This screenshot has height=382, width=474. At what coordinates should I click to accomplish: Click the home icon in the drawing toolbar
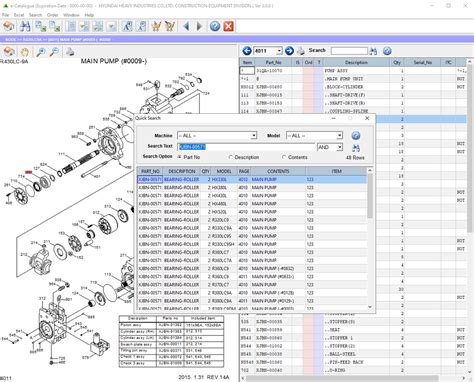(9, 52)
